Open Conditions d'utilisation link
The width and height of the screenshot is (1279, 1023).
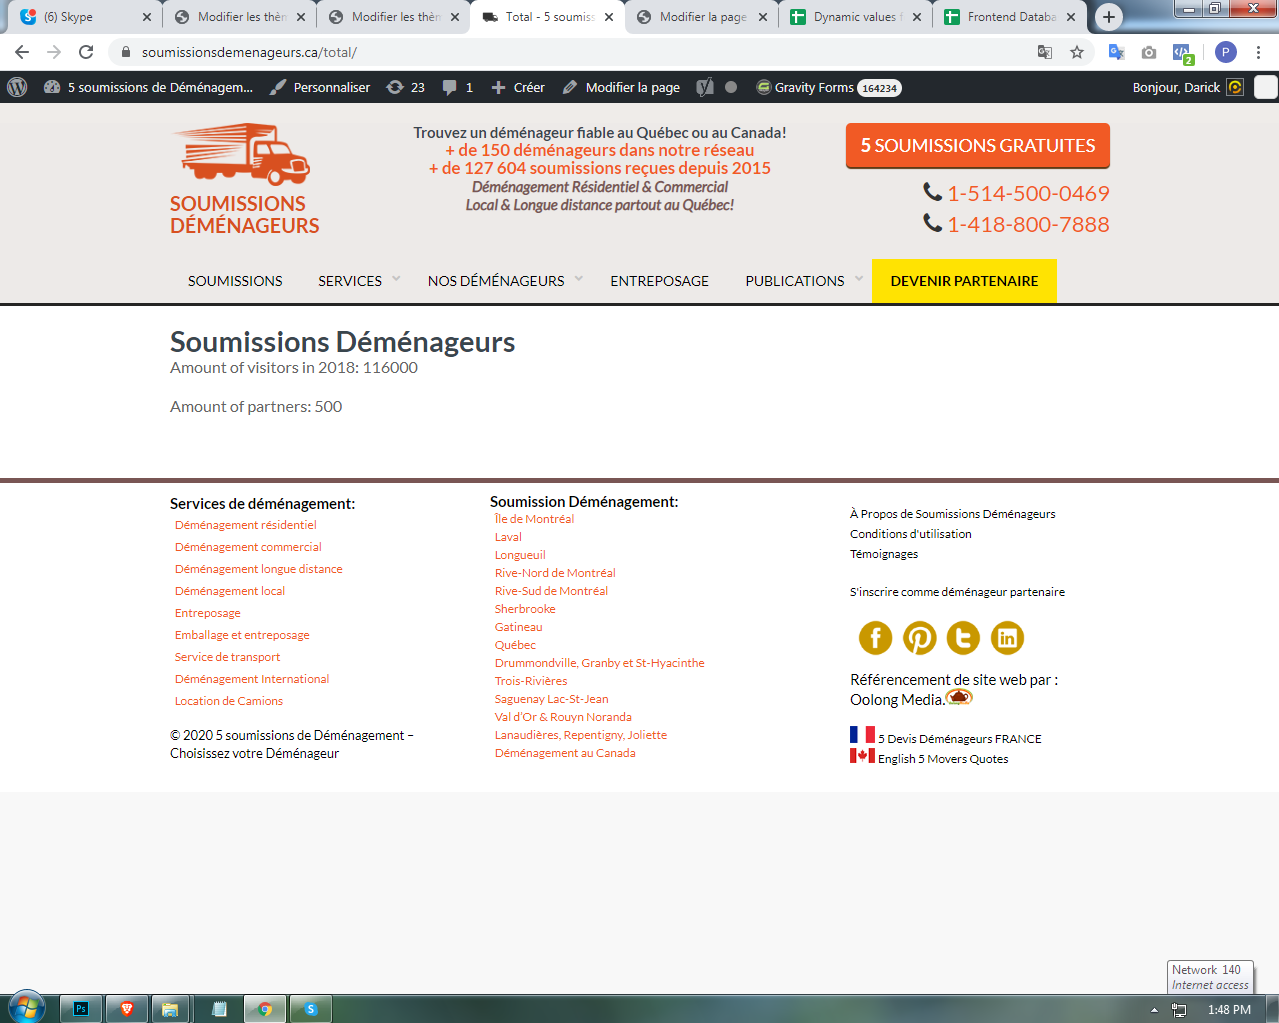[911, 534]
